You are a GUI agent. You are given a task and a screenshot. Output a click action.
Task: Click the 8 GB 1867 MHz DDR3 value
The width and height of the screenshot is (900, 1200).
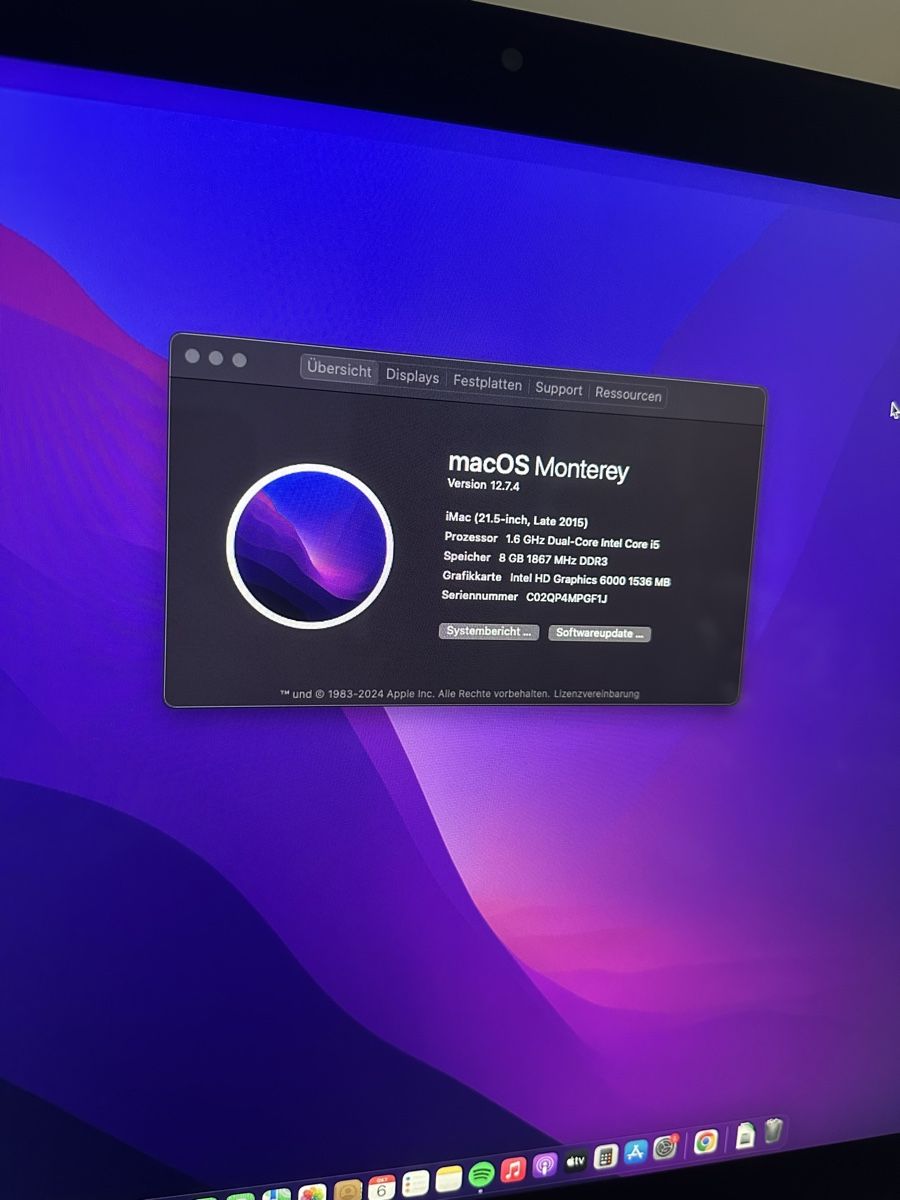(553, 560)
